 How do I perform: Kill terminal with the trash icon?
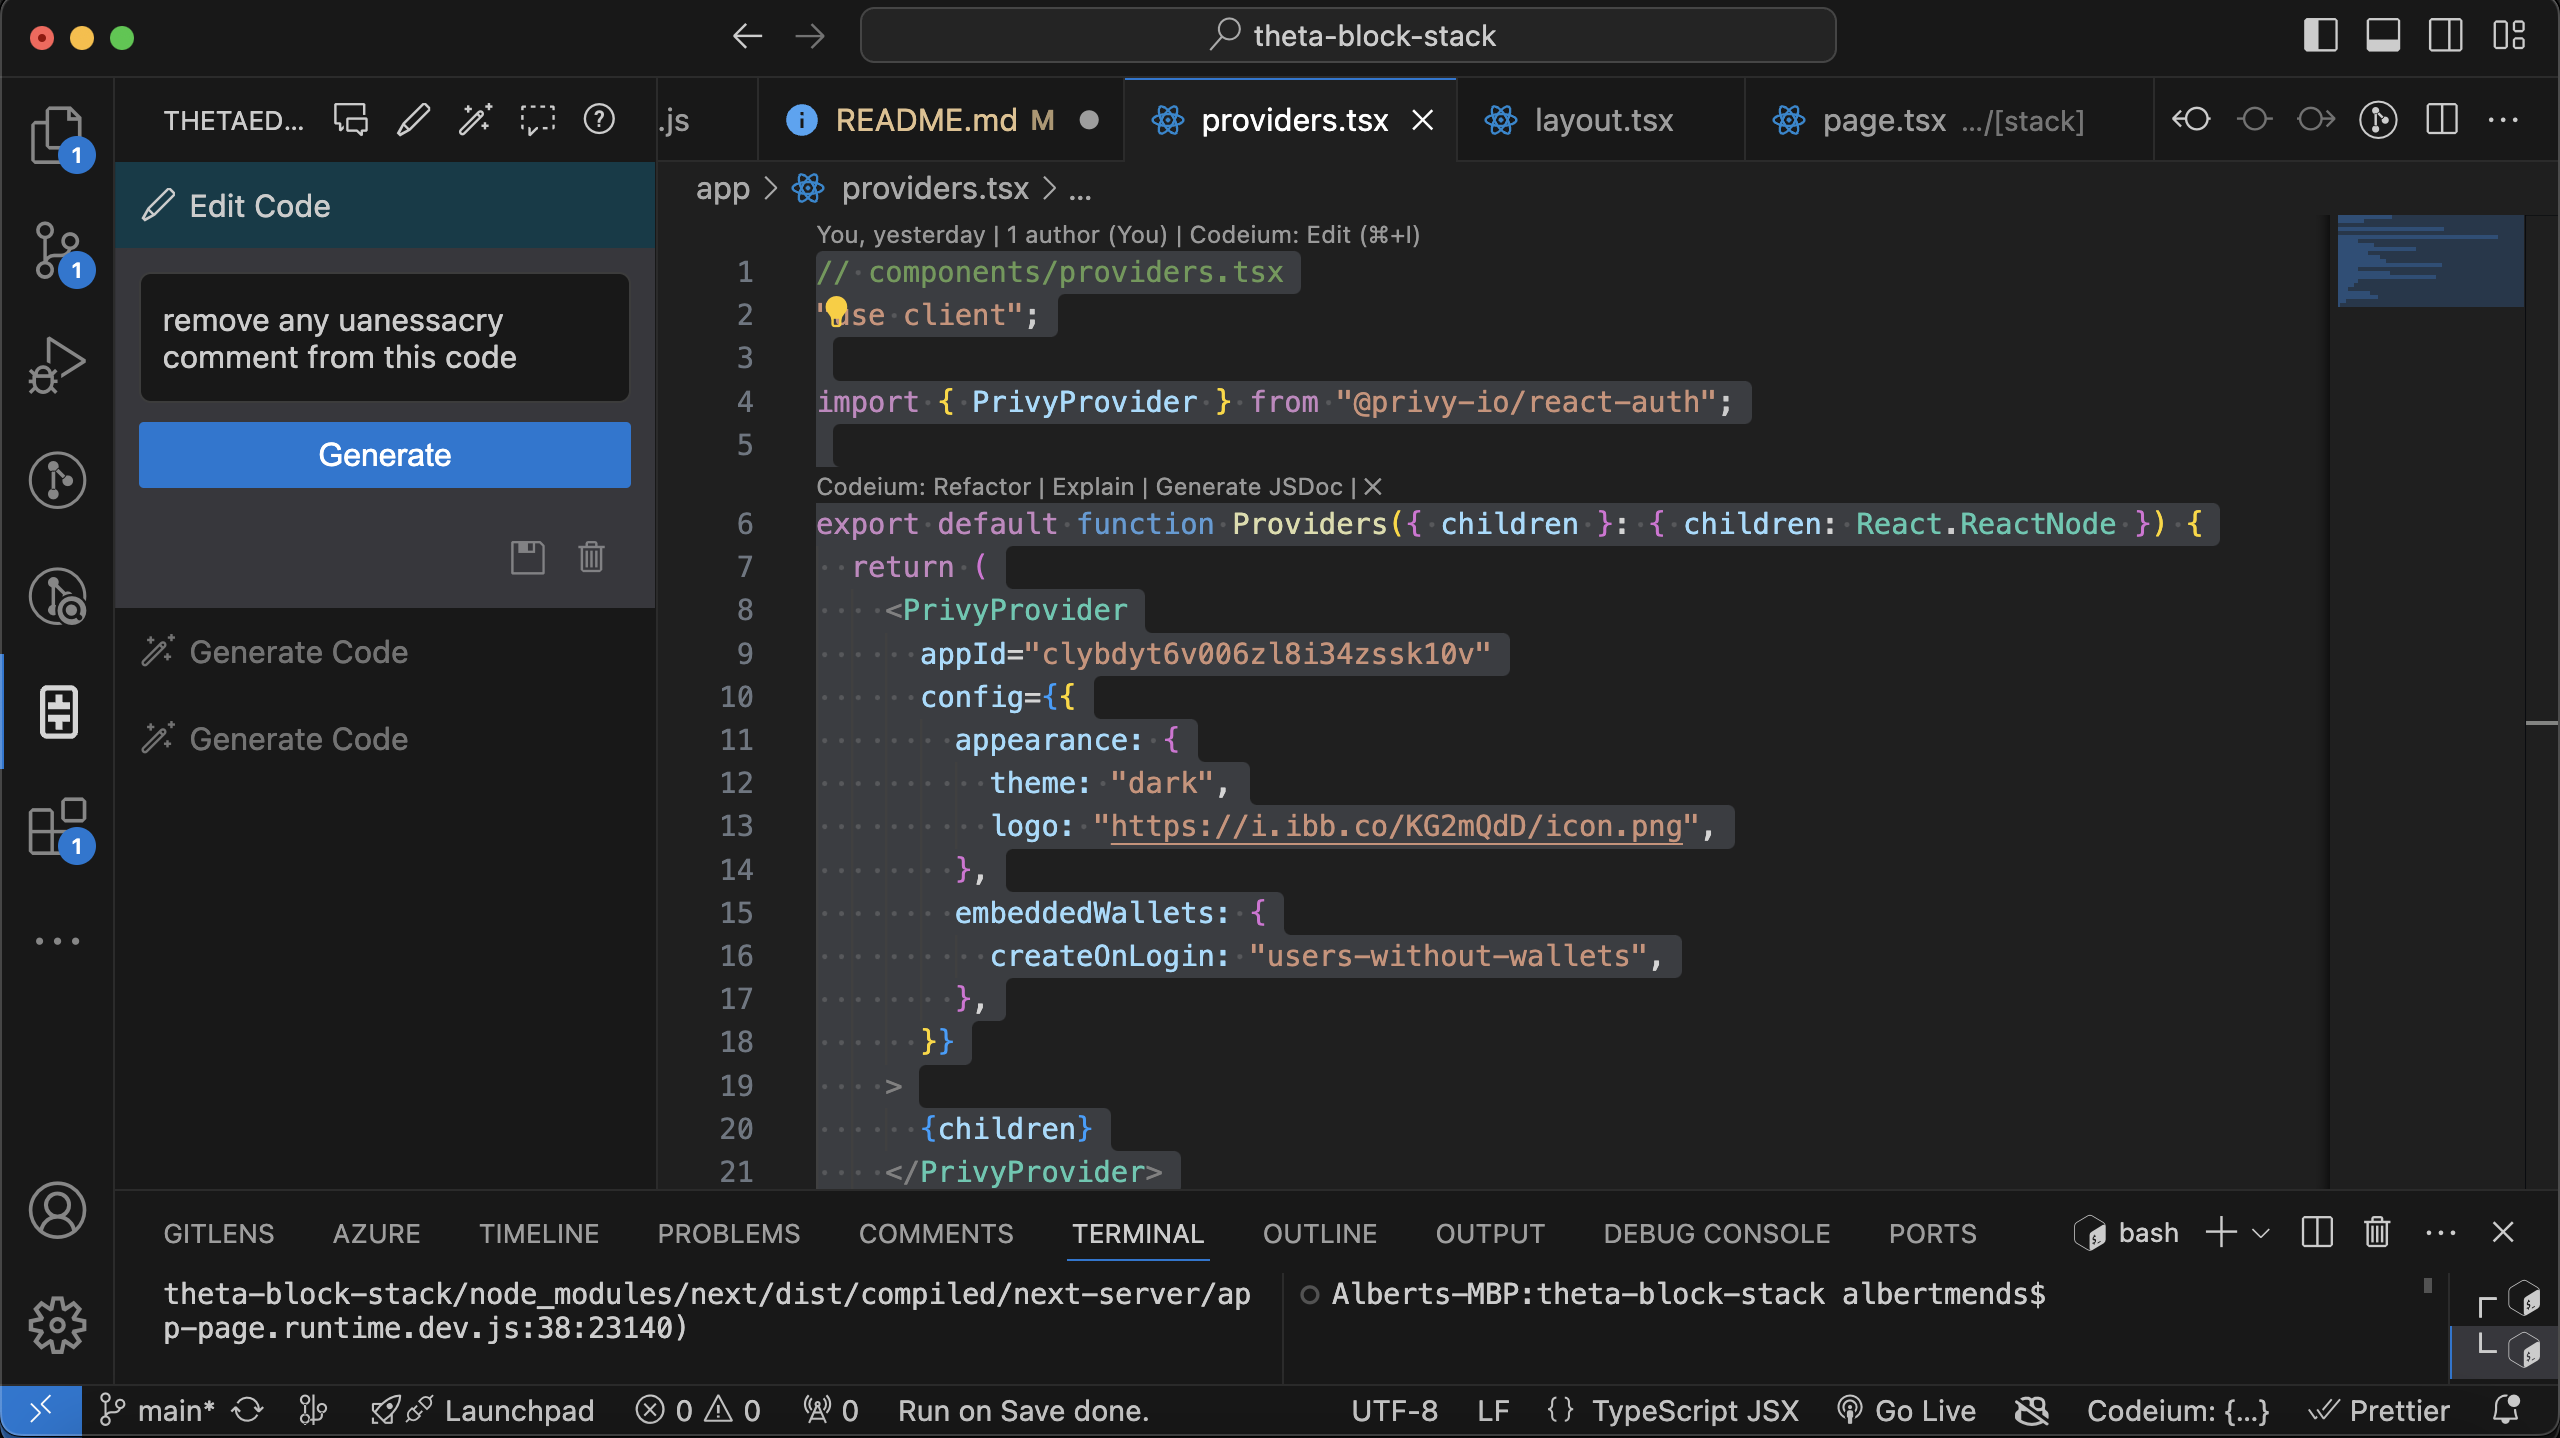2376,1232
